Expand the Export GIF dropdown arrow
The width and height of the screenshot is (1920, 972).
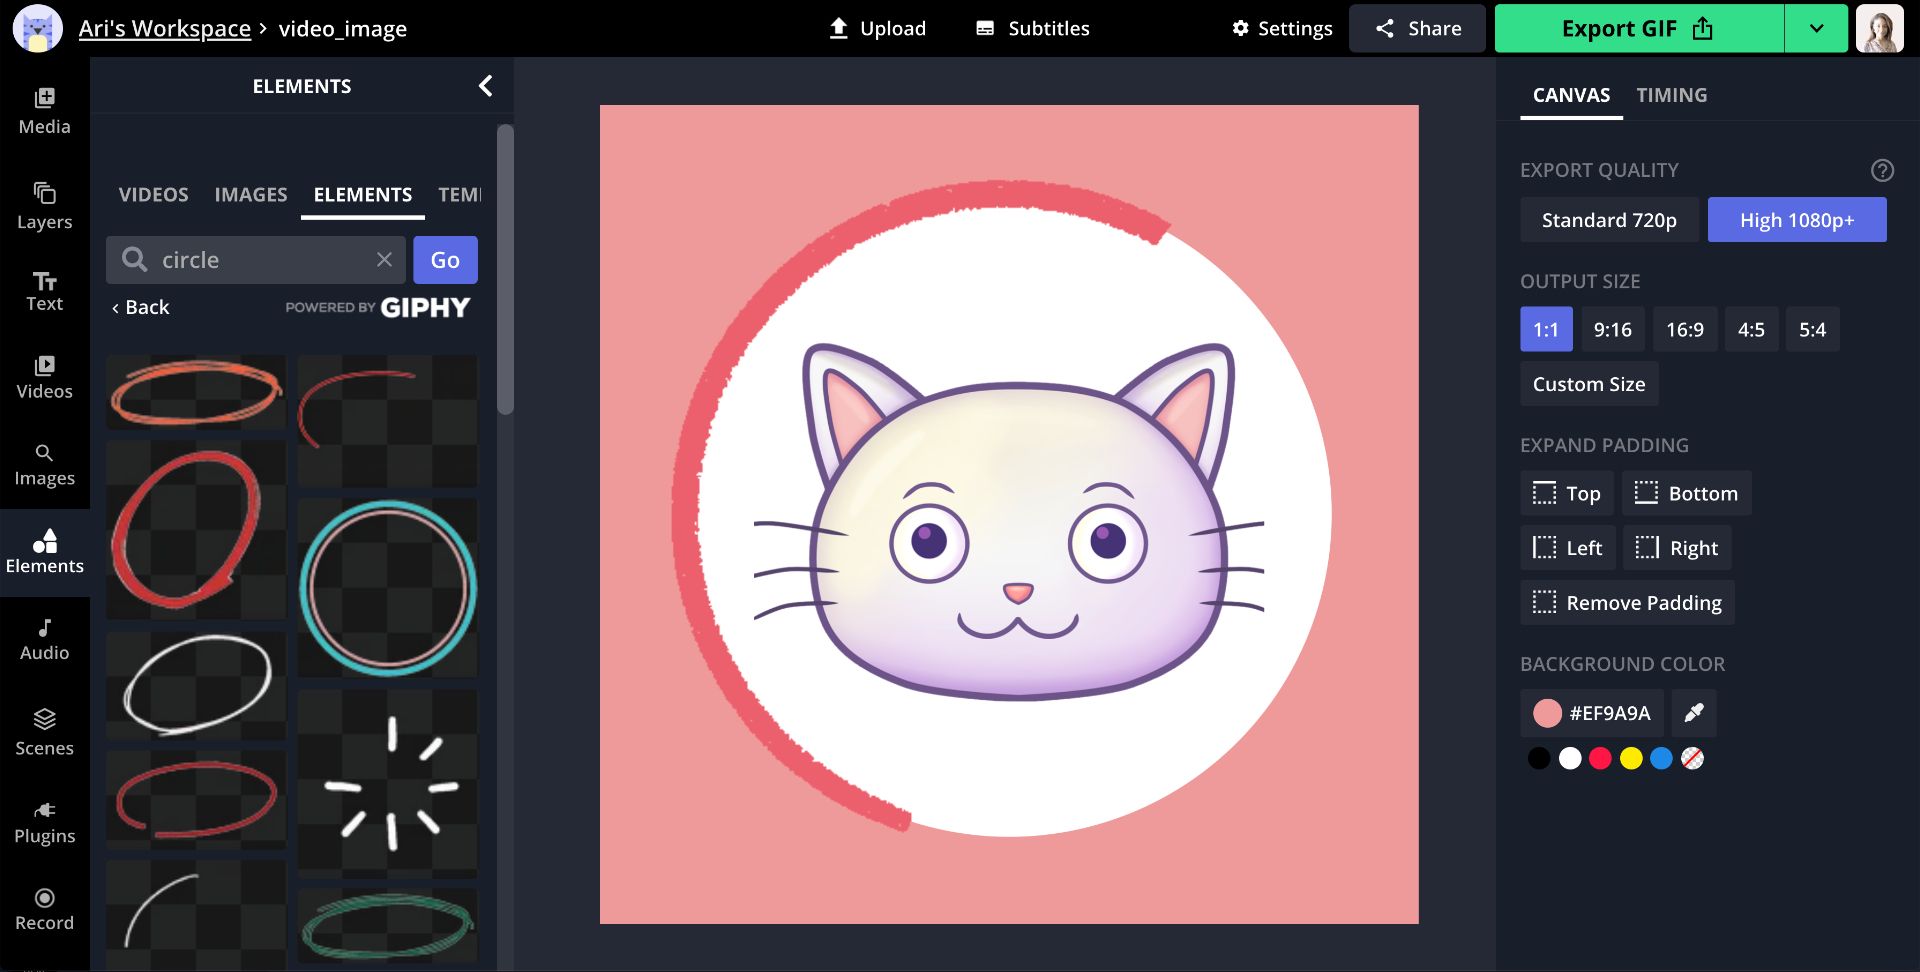coord(1816,28)
